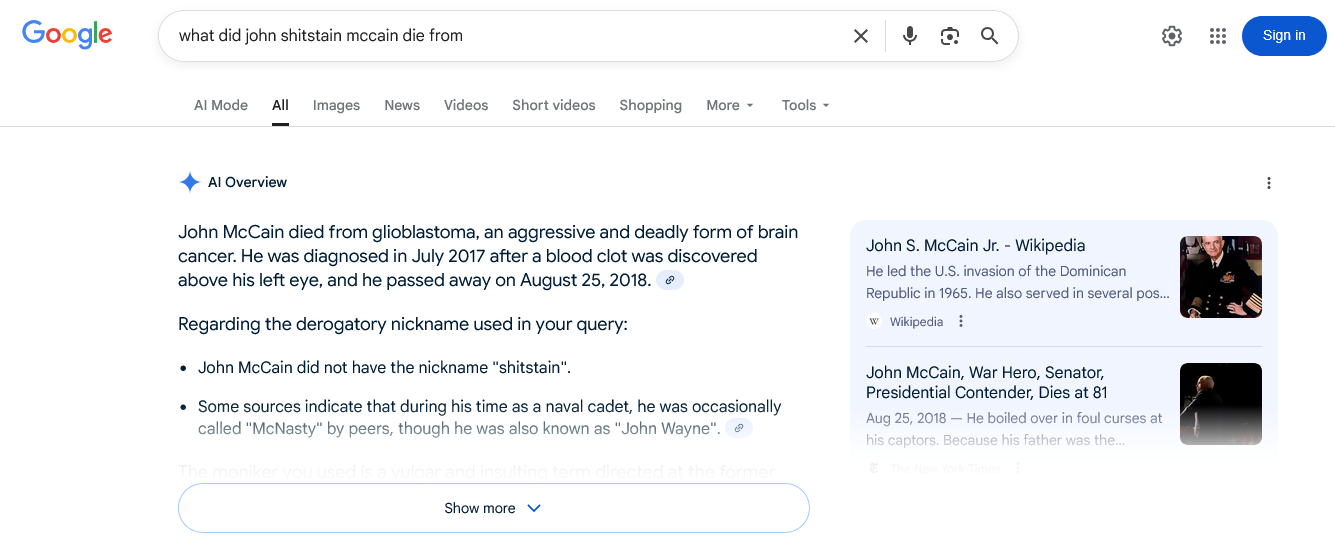The width and height of the screenshot is (1335, 548).
Task: Expand the More dropdown
Action: [730, 105]
